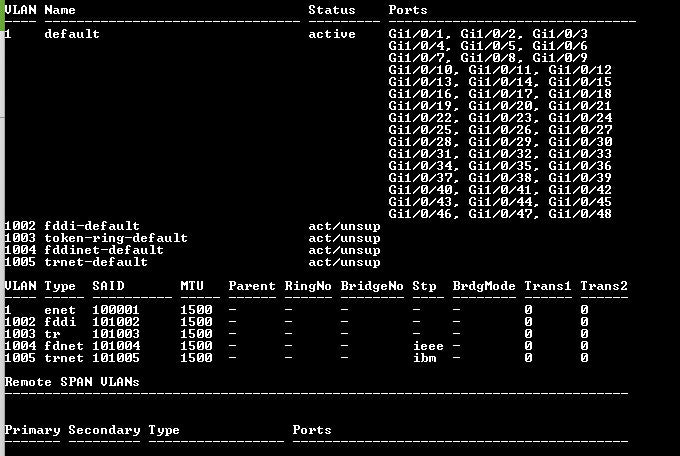Screen dimensions: 680x456
Task: Click the 'Parent' column header
Action: (252, 286)
